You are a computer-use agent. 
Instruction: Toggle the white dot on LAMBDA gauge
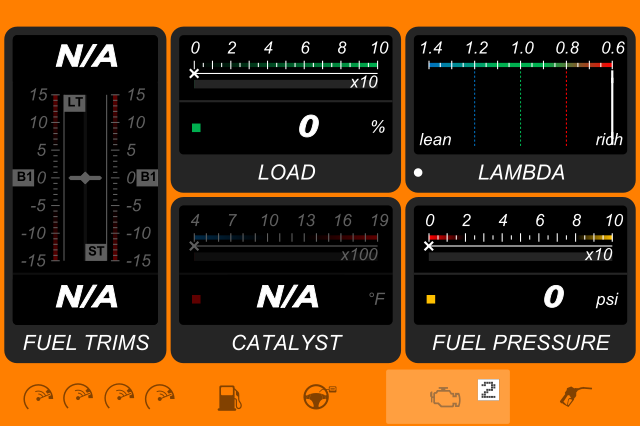tap(418, 173)
